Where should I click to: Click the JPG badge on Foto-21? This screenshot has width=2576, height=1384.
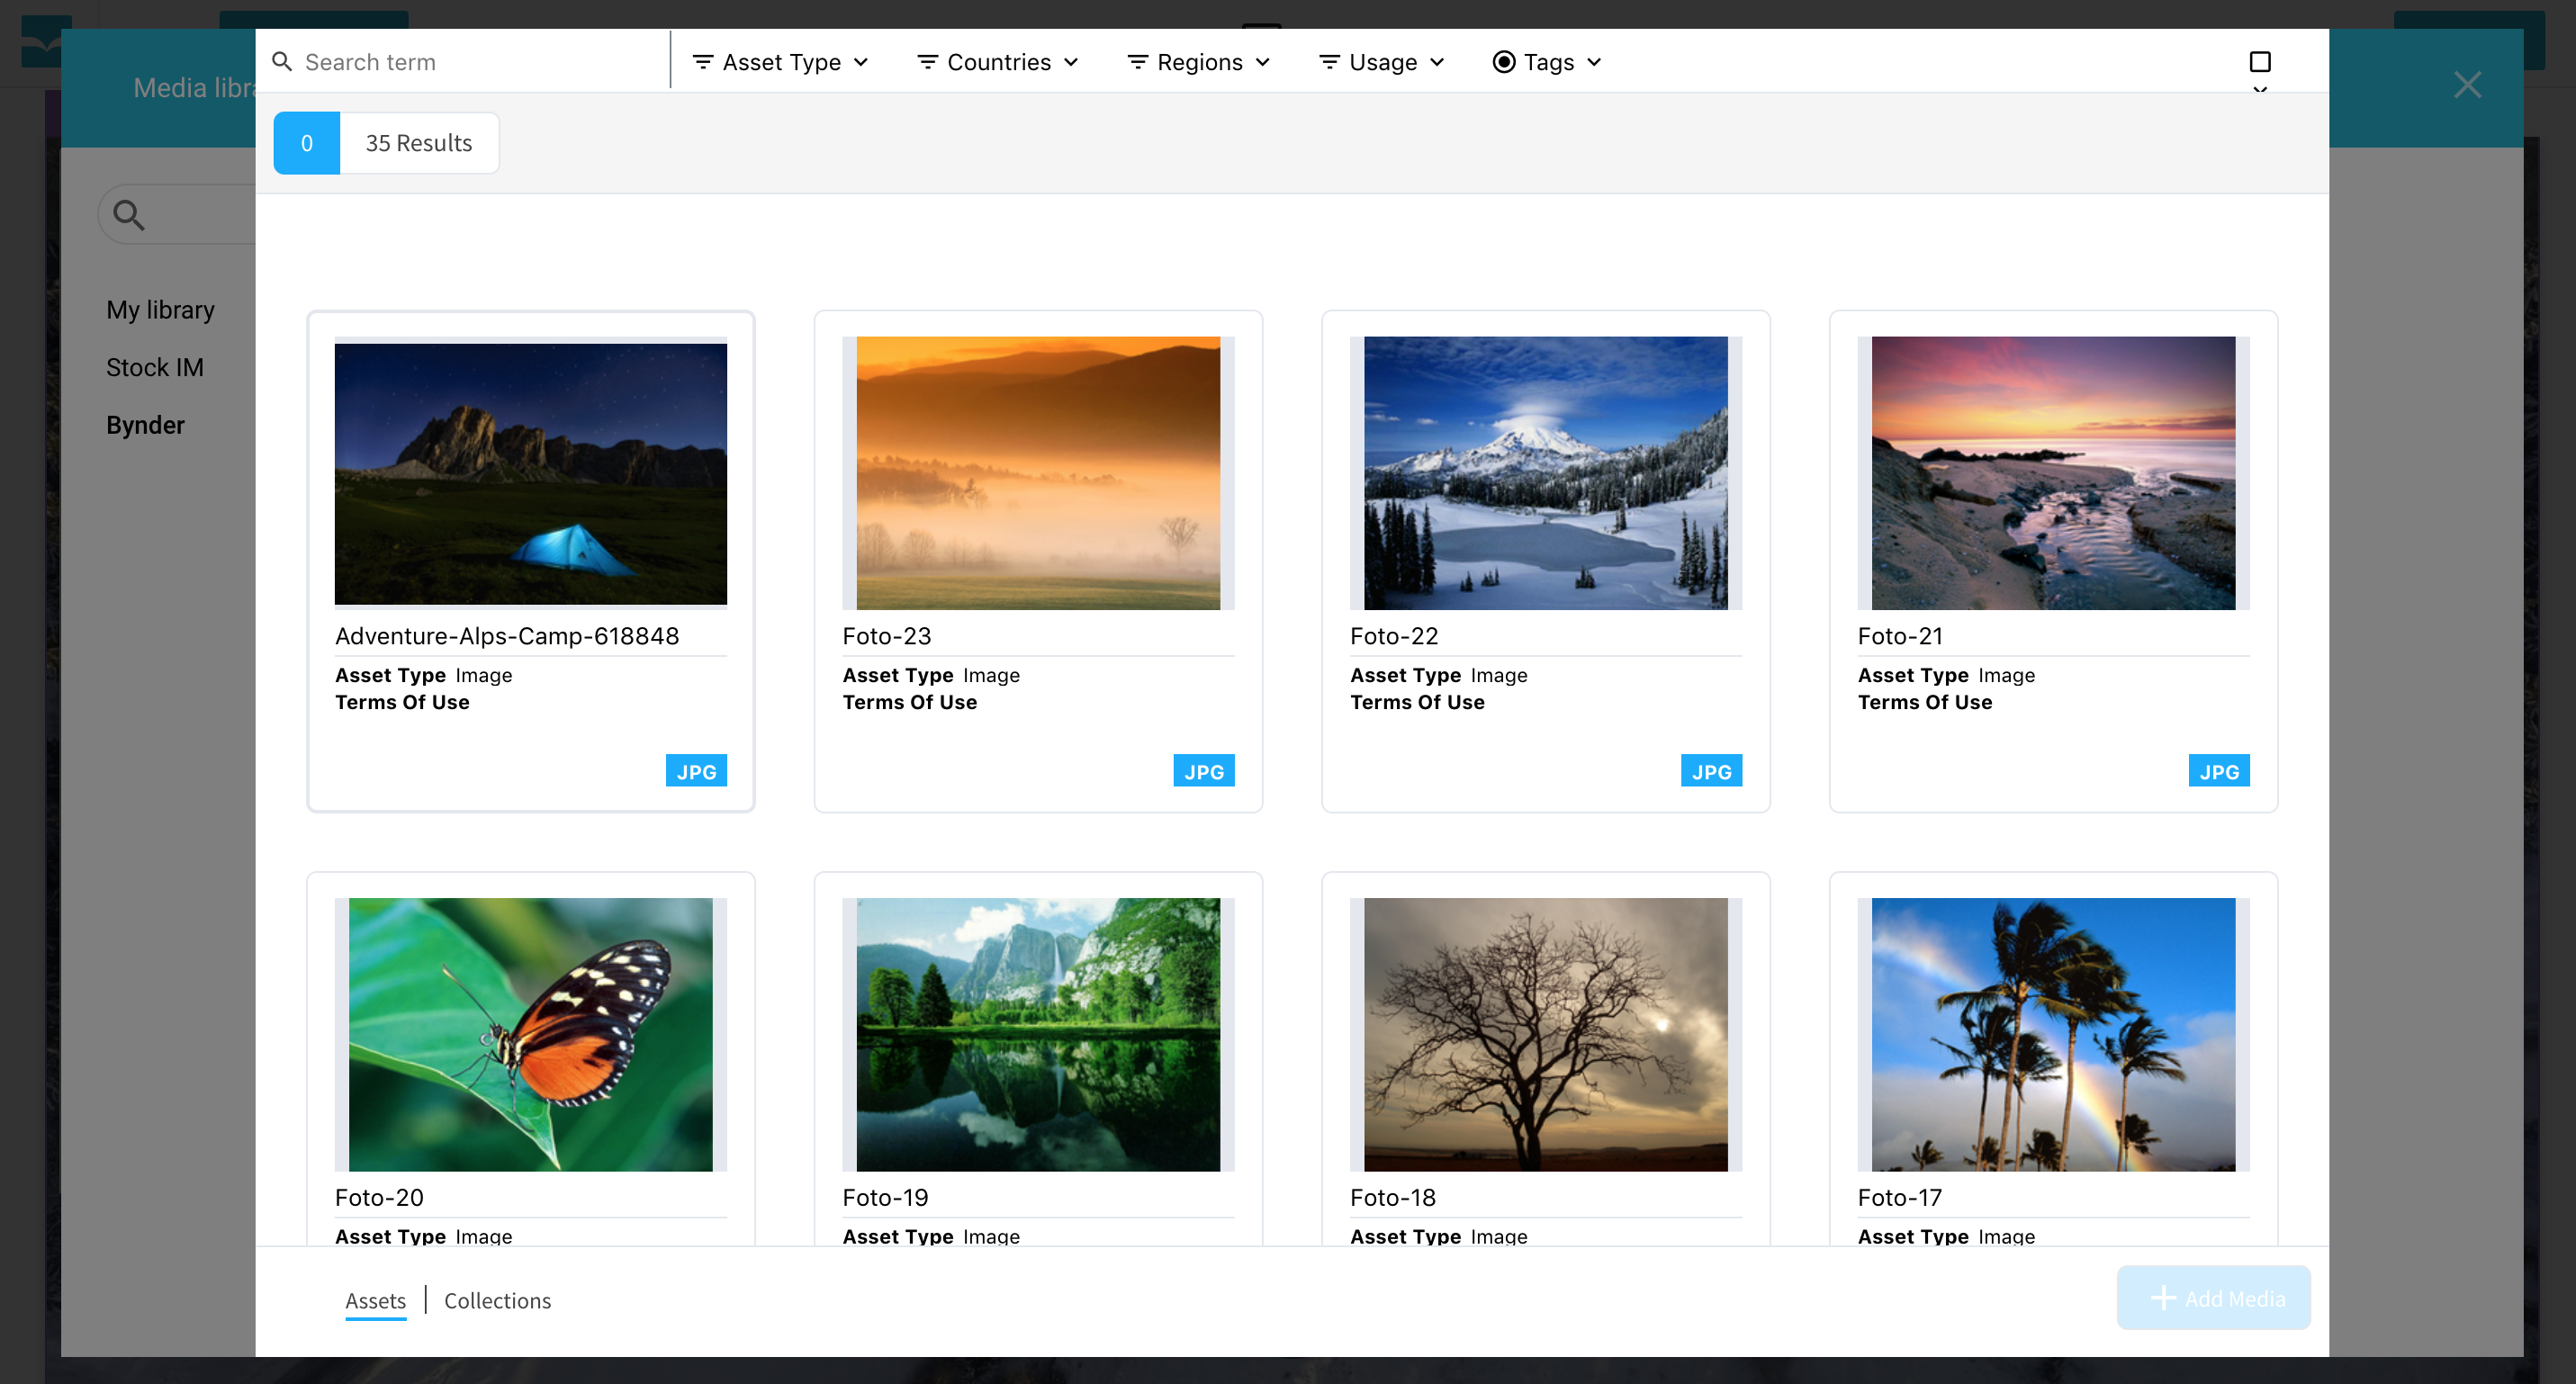[x=2218, y=771]
